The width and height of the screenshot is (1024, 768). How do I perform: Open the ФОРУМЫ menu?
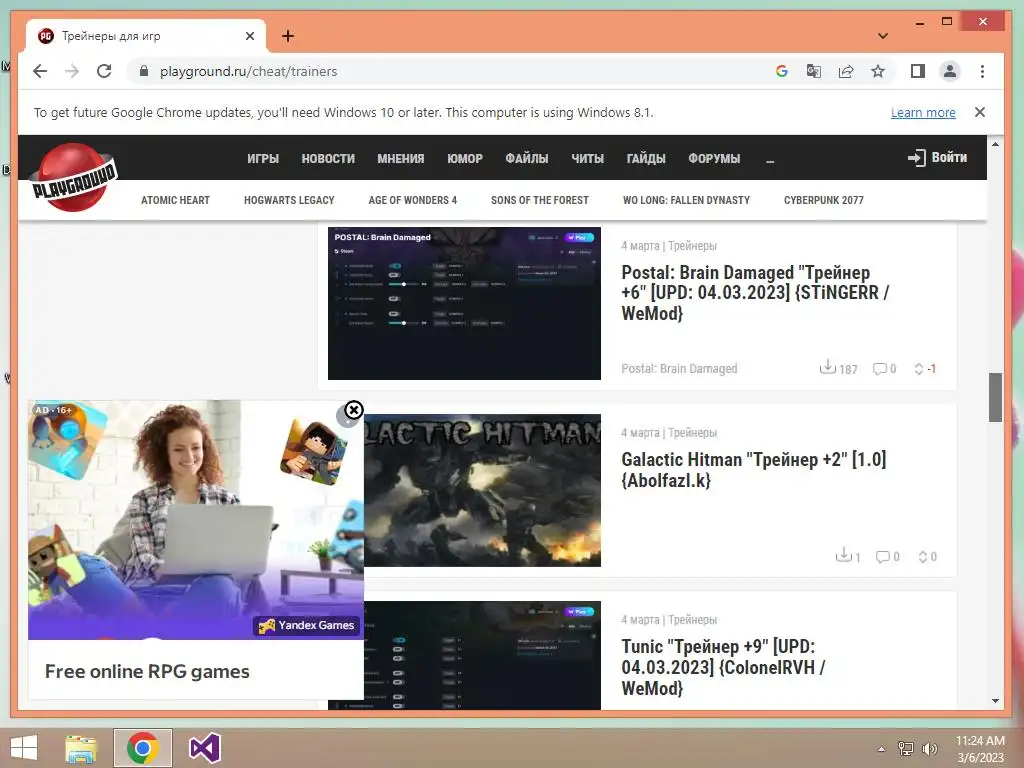(714, 158)
